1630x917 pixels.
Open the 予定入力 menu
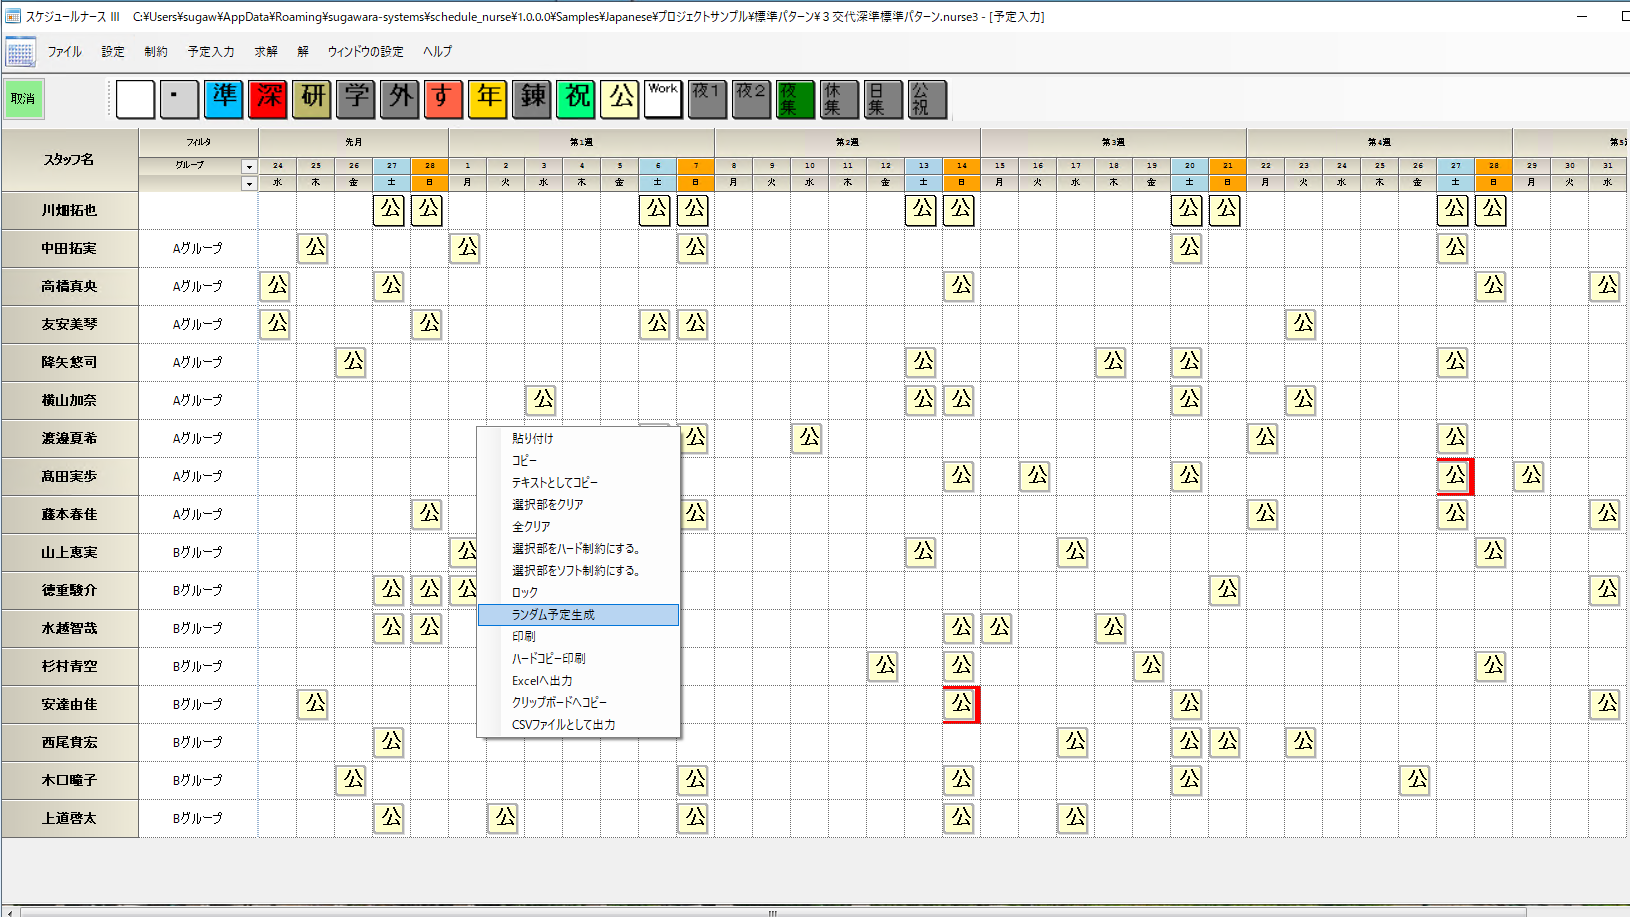pyautogui.click(x=211, y=52)
